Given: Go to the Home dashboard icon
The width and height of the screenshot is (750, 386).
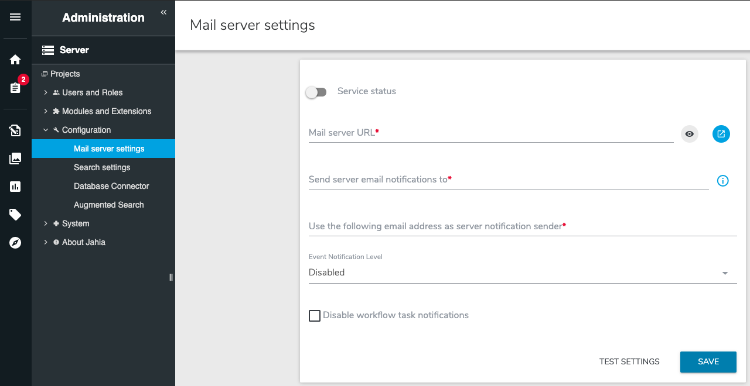Looking at the screenshot, I should coord(15,60).
